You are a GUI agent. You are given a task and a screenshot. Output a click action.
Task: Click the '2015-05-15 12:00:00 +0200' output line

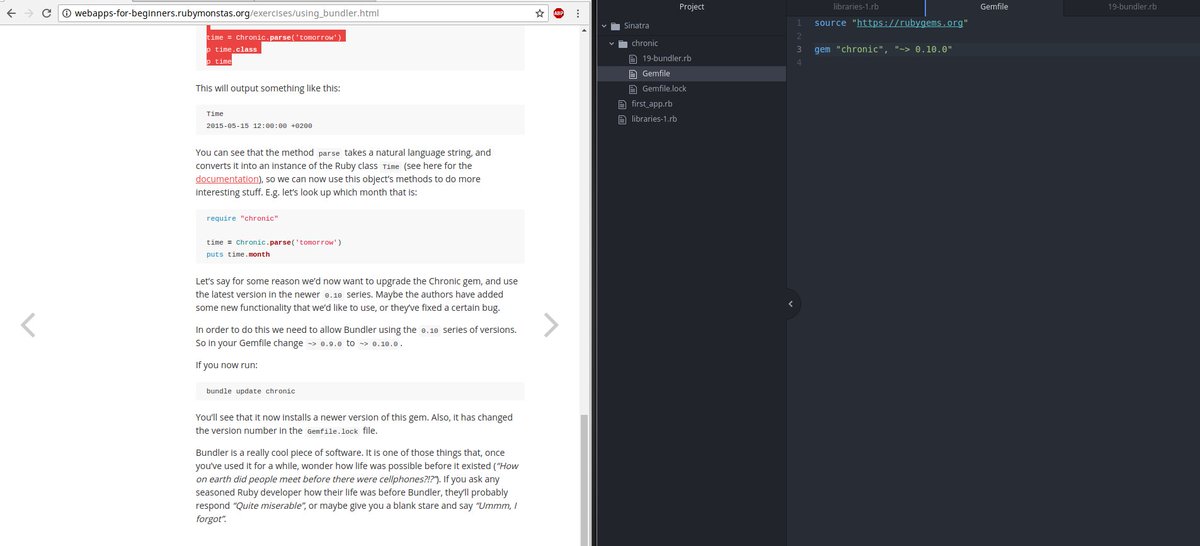click(259, 126)
